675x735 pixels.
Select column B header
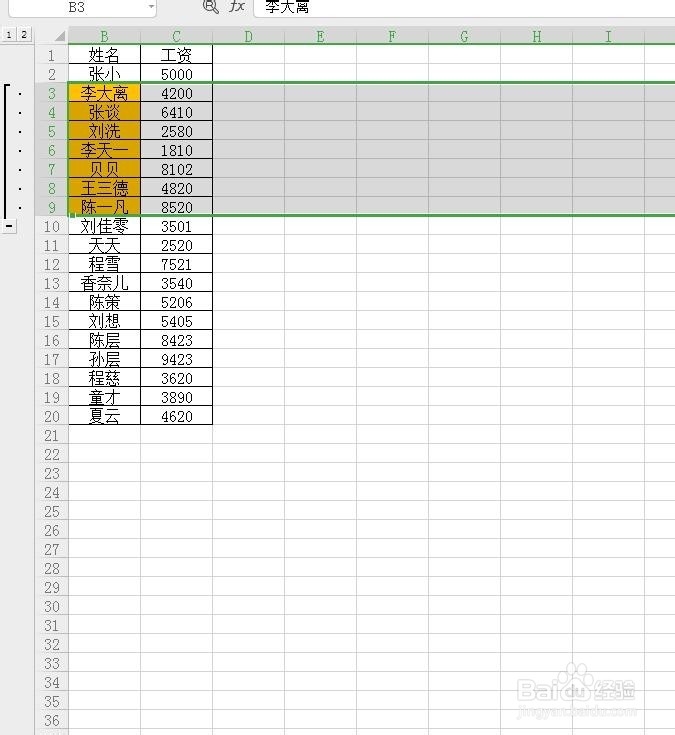(105, 36)
